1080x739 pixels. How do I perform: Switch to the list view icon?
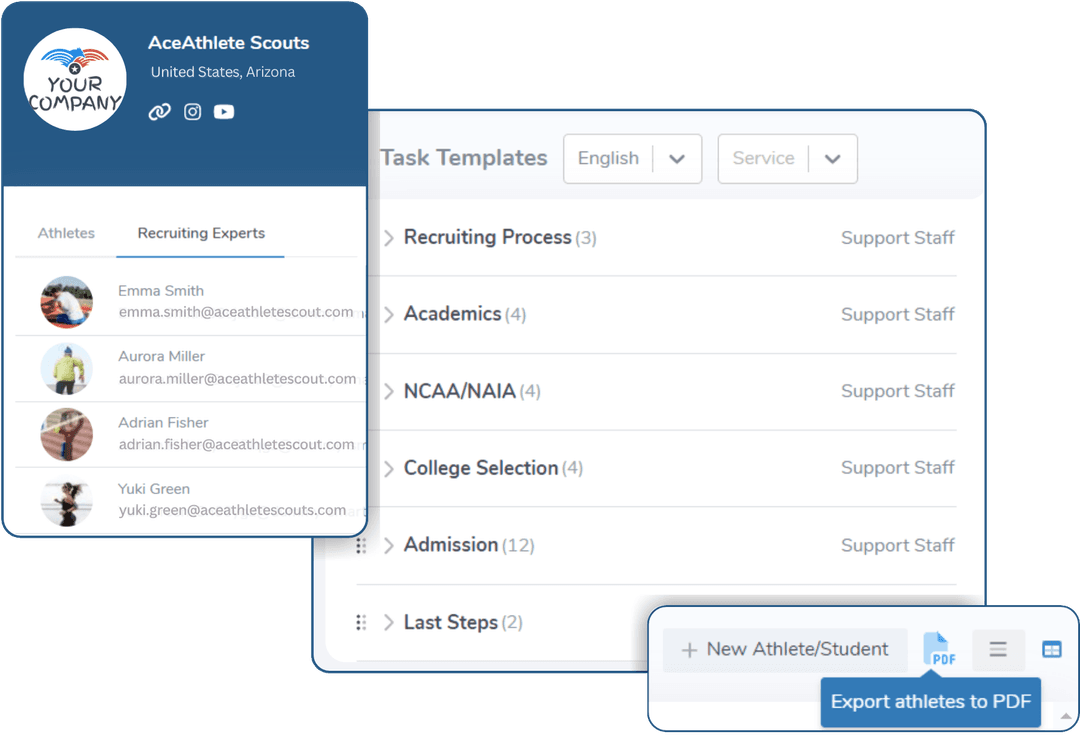998,650
